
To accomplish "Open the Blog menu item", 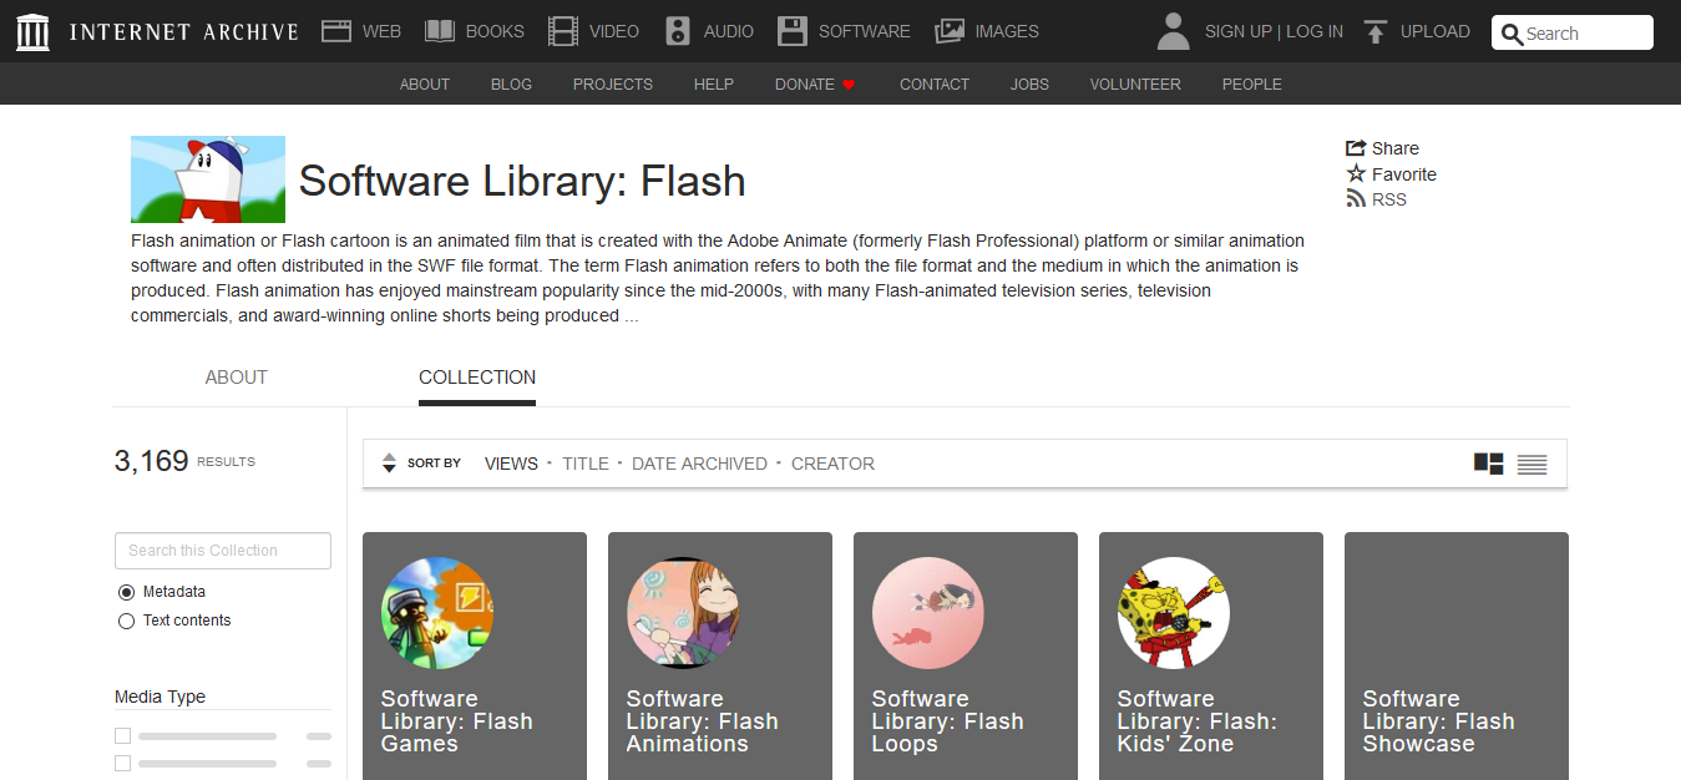I will tap(511, 84).
